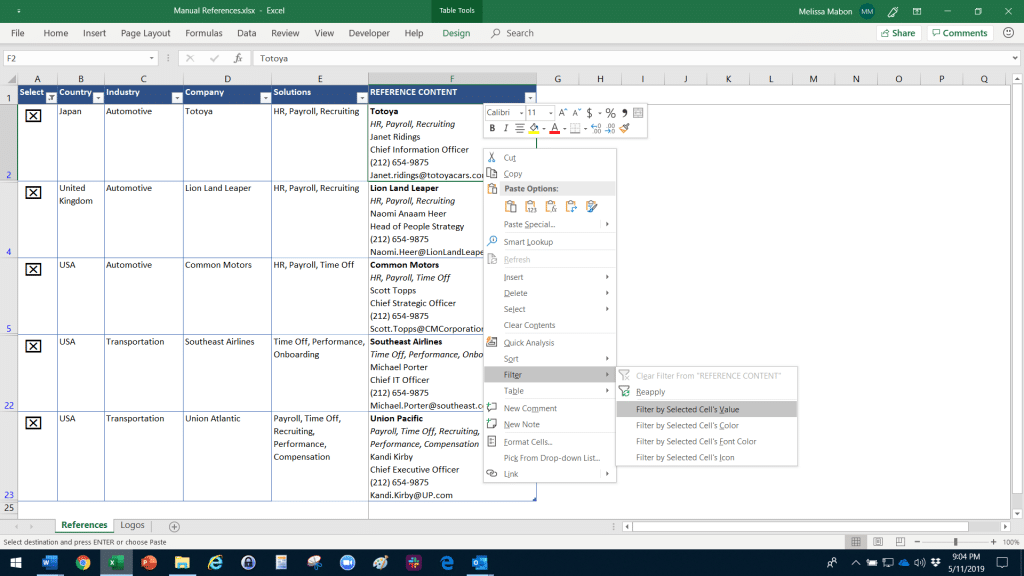Click the Increase Decimal icon
1024x576 pixels.
pos(596,128)
